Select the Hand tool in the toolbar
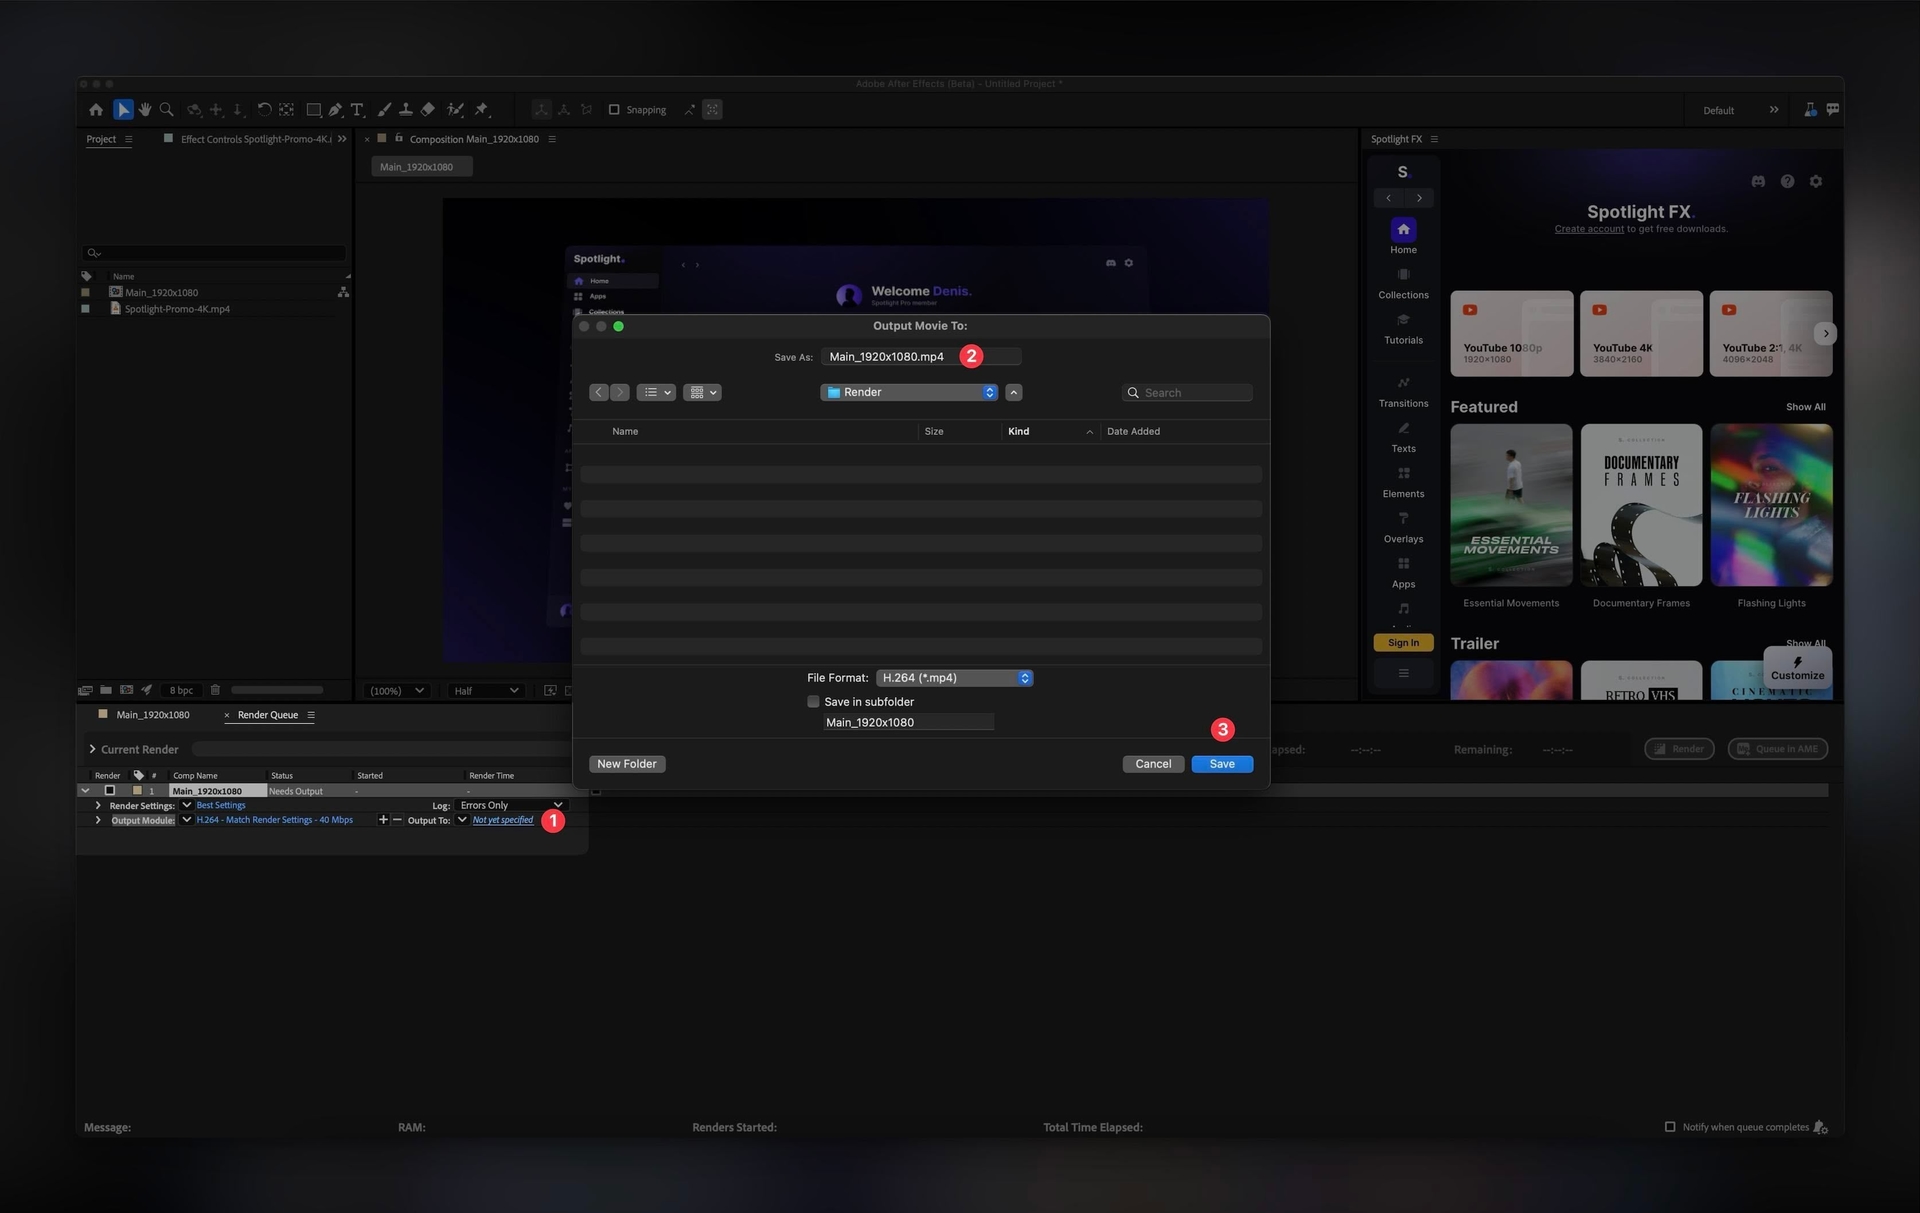The width and height of the screenshot is (1920, 1213). pyautogui.click(x=144, y=110)
